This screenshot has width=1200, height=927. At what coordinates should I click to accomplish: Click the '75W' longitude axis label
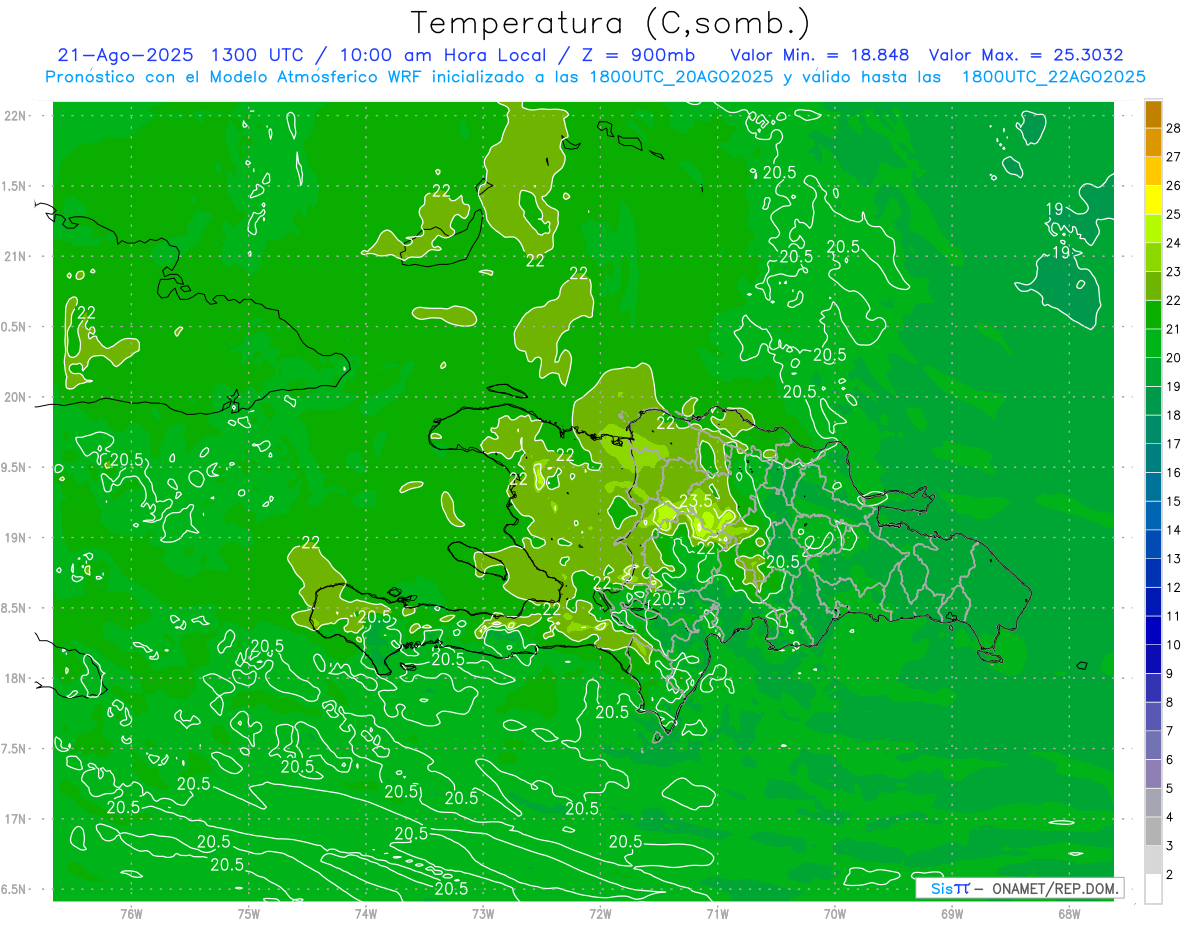(248, 914)
